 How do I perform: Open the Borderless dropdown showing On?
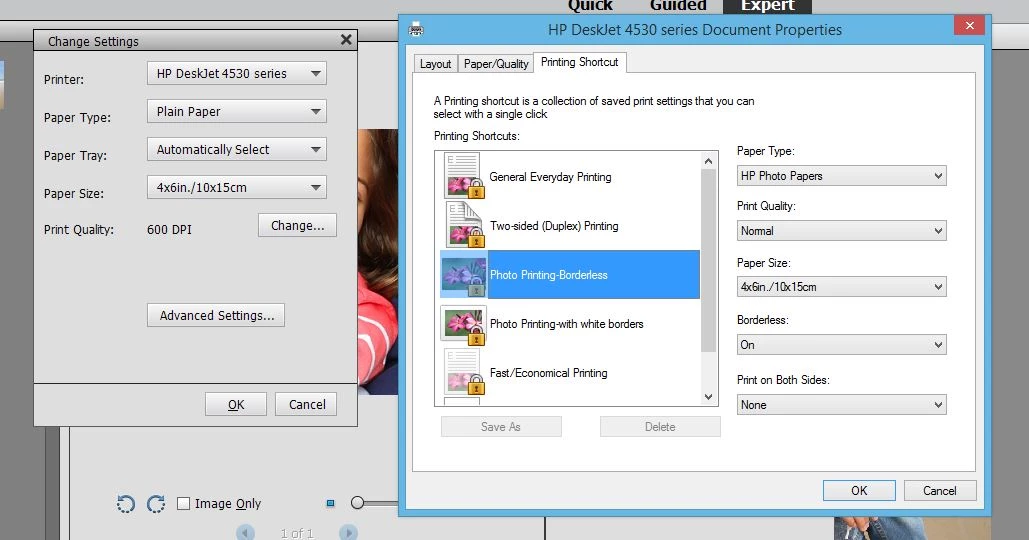[841, 344]
